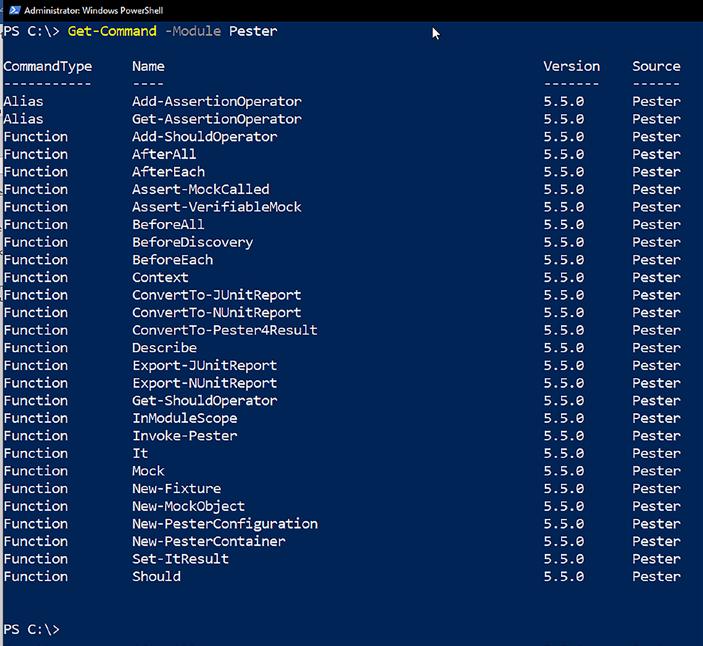Click the Source column header

coord(656,66)
